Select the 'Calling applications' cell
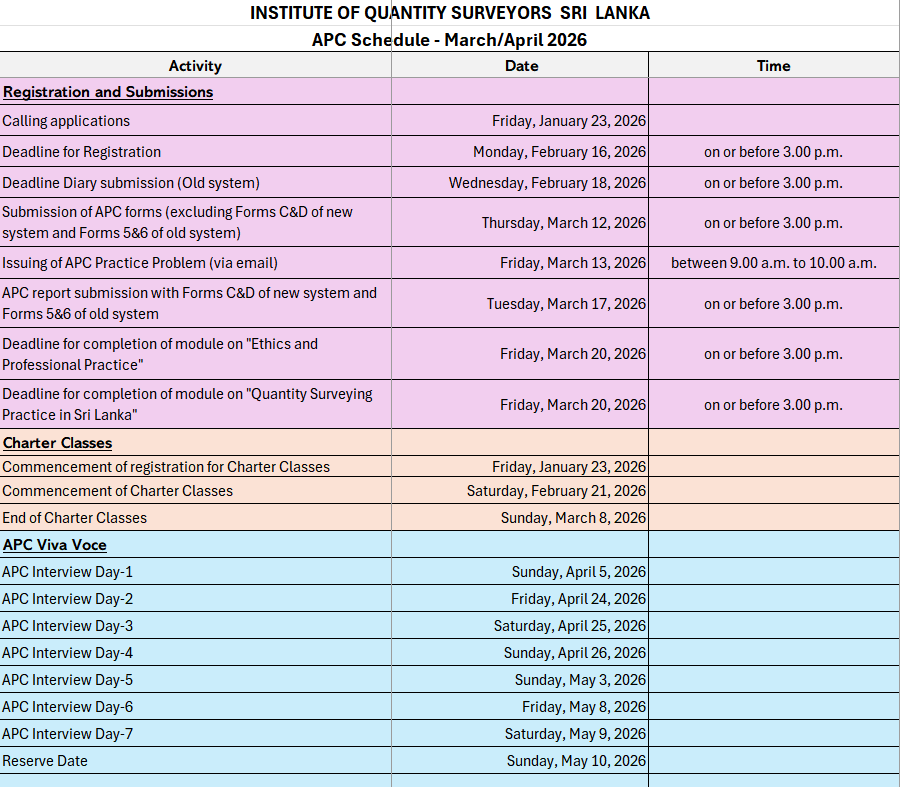This screenshot has width=900, height=787. 66,121
